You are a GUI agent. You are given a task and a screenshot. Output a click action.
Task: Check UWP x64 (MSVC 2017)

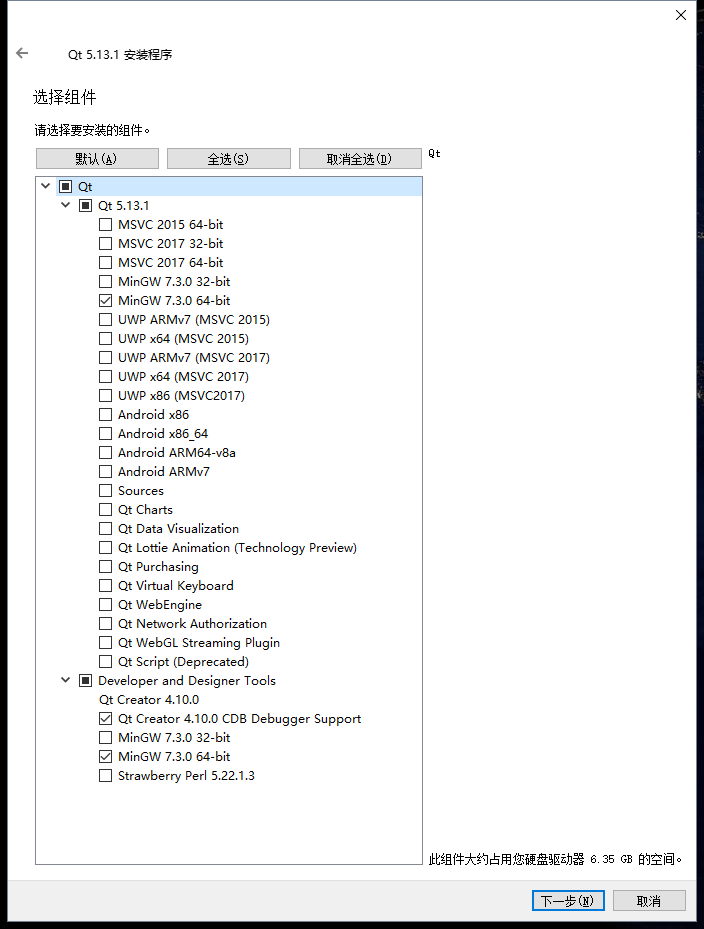pos(105,376)
